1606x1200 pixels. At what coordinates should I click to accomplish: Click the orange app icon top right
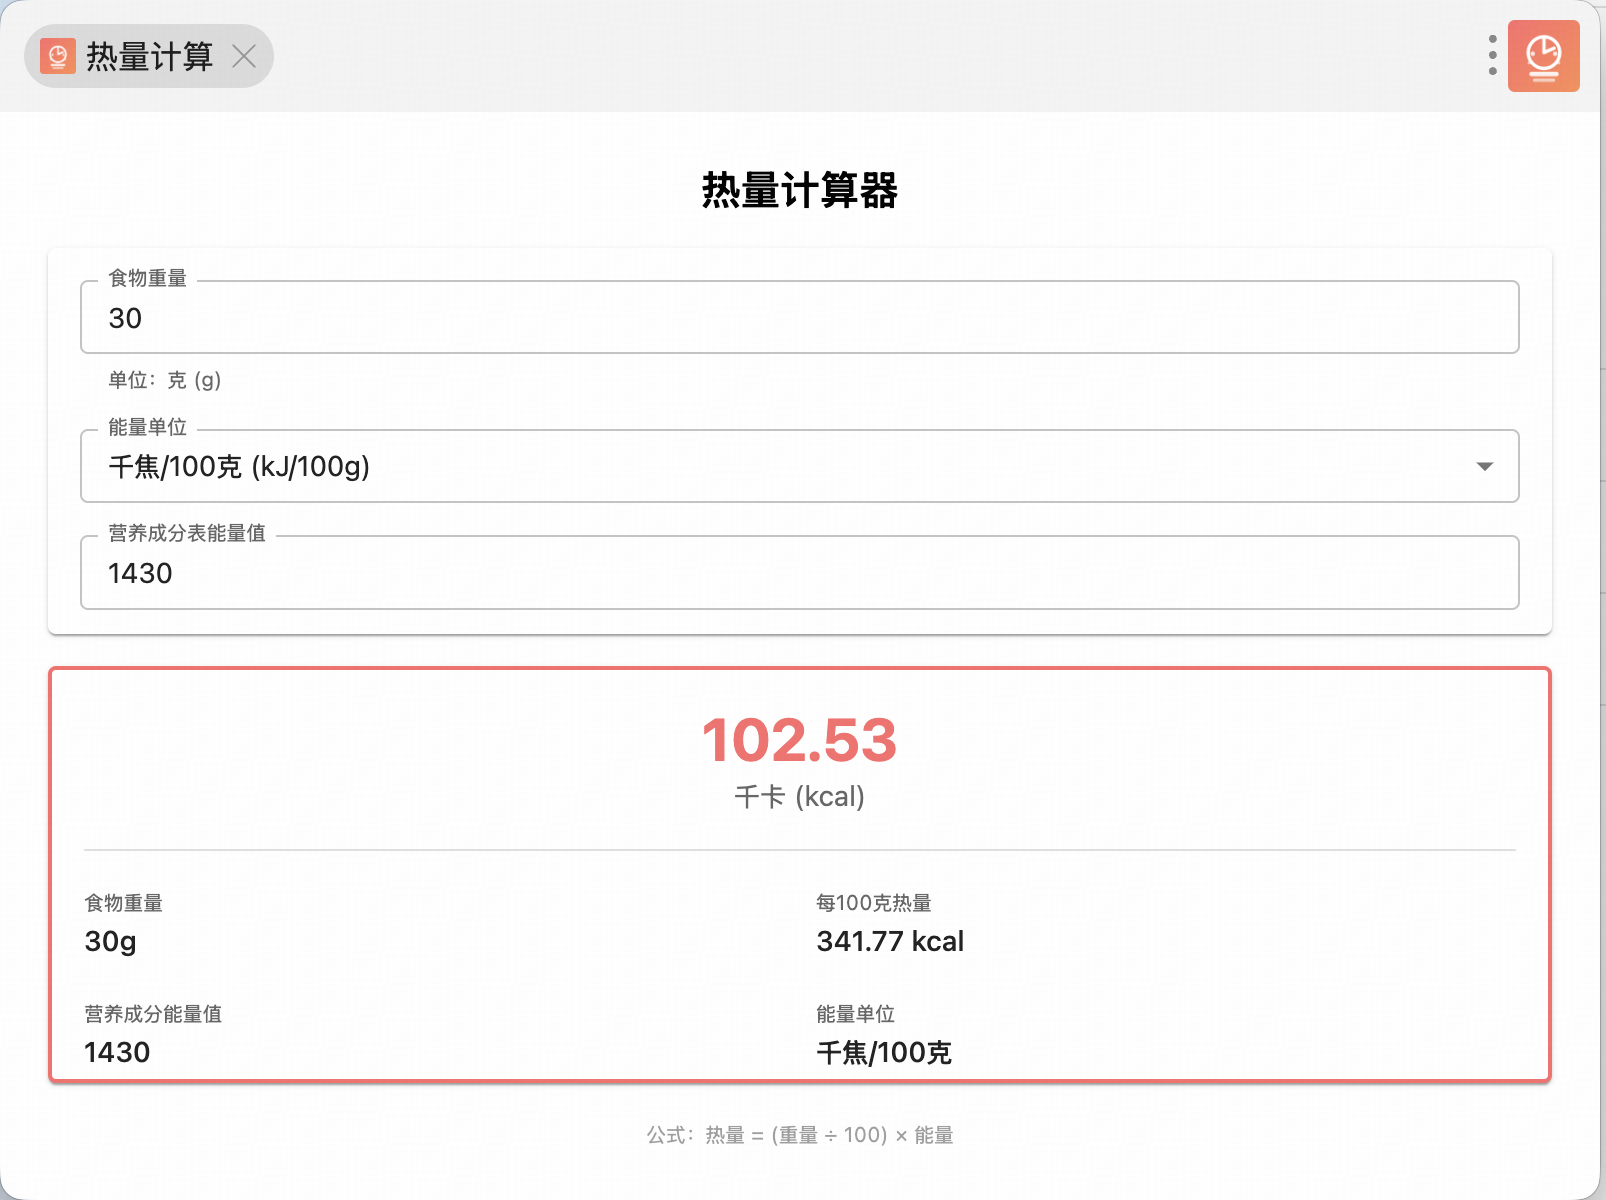pyautogui.click(x=1543, y=56)
